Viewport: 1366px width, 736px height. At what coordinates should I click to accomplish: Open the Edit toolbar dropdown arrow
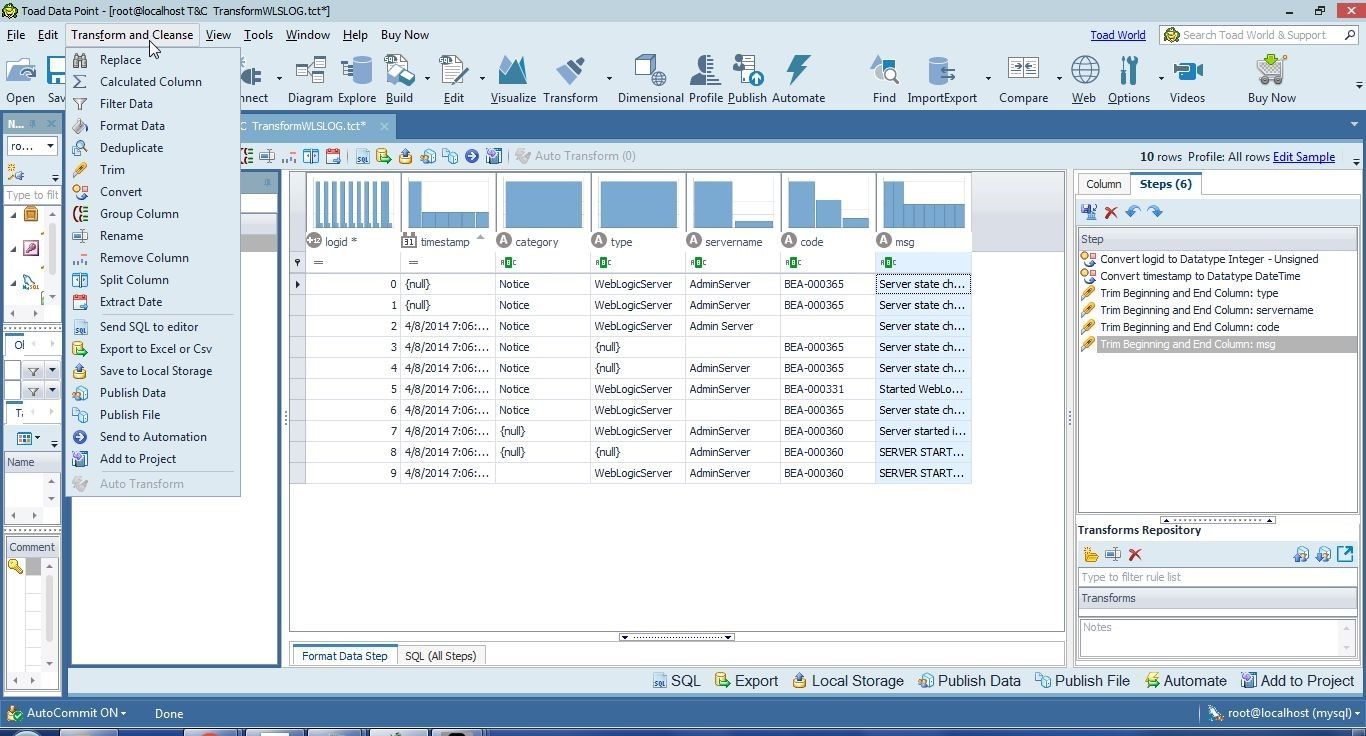[482, 78]
